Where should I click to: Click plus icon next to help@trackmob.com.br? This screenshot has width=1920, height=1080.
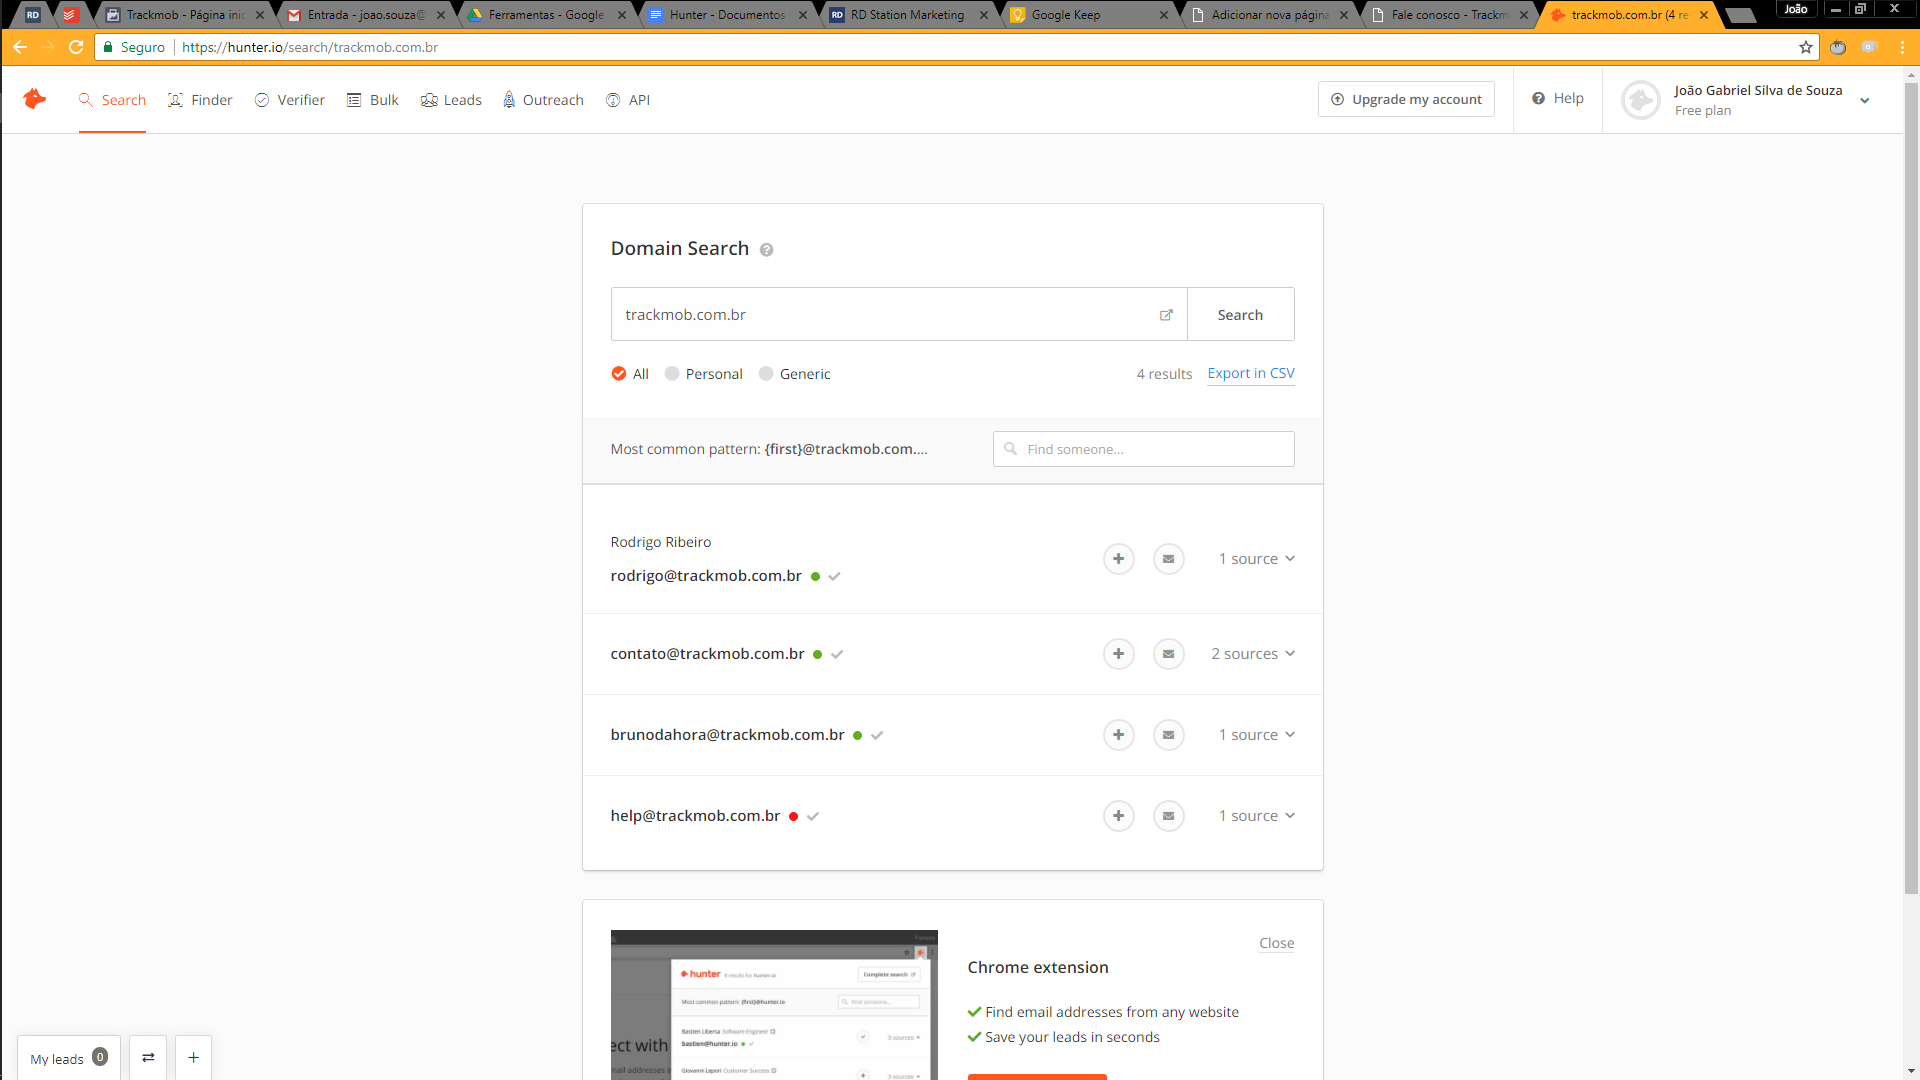click(x=1118, y=816)
